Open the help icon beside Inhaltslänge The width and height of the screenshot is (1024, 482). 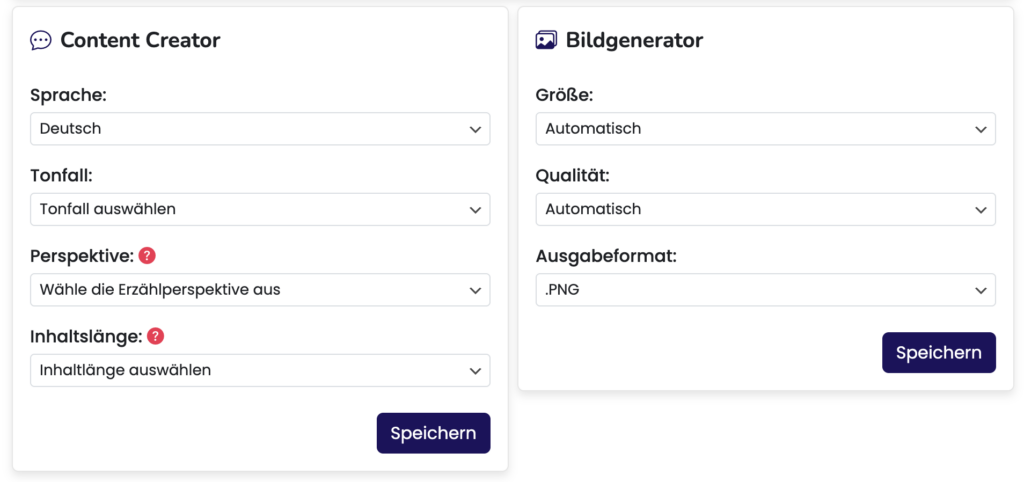point(156,336)
